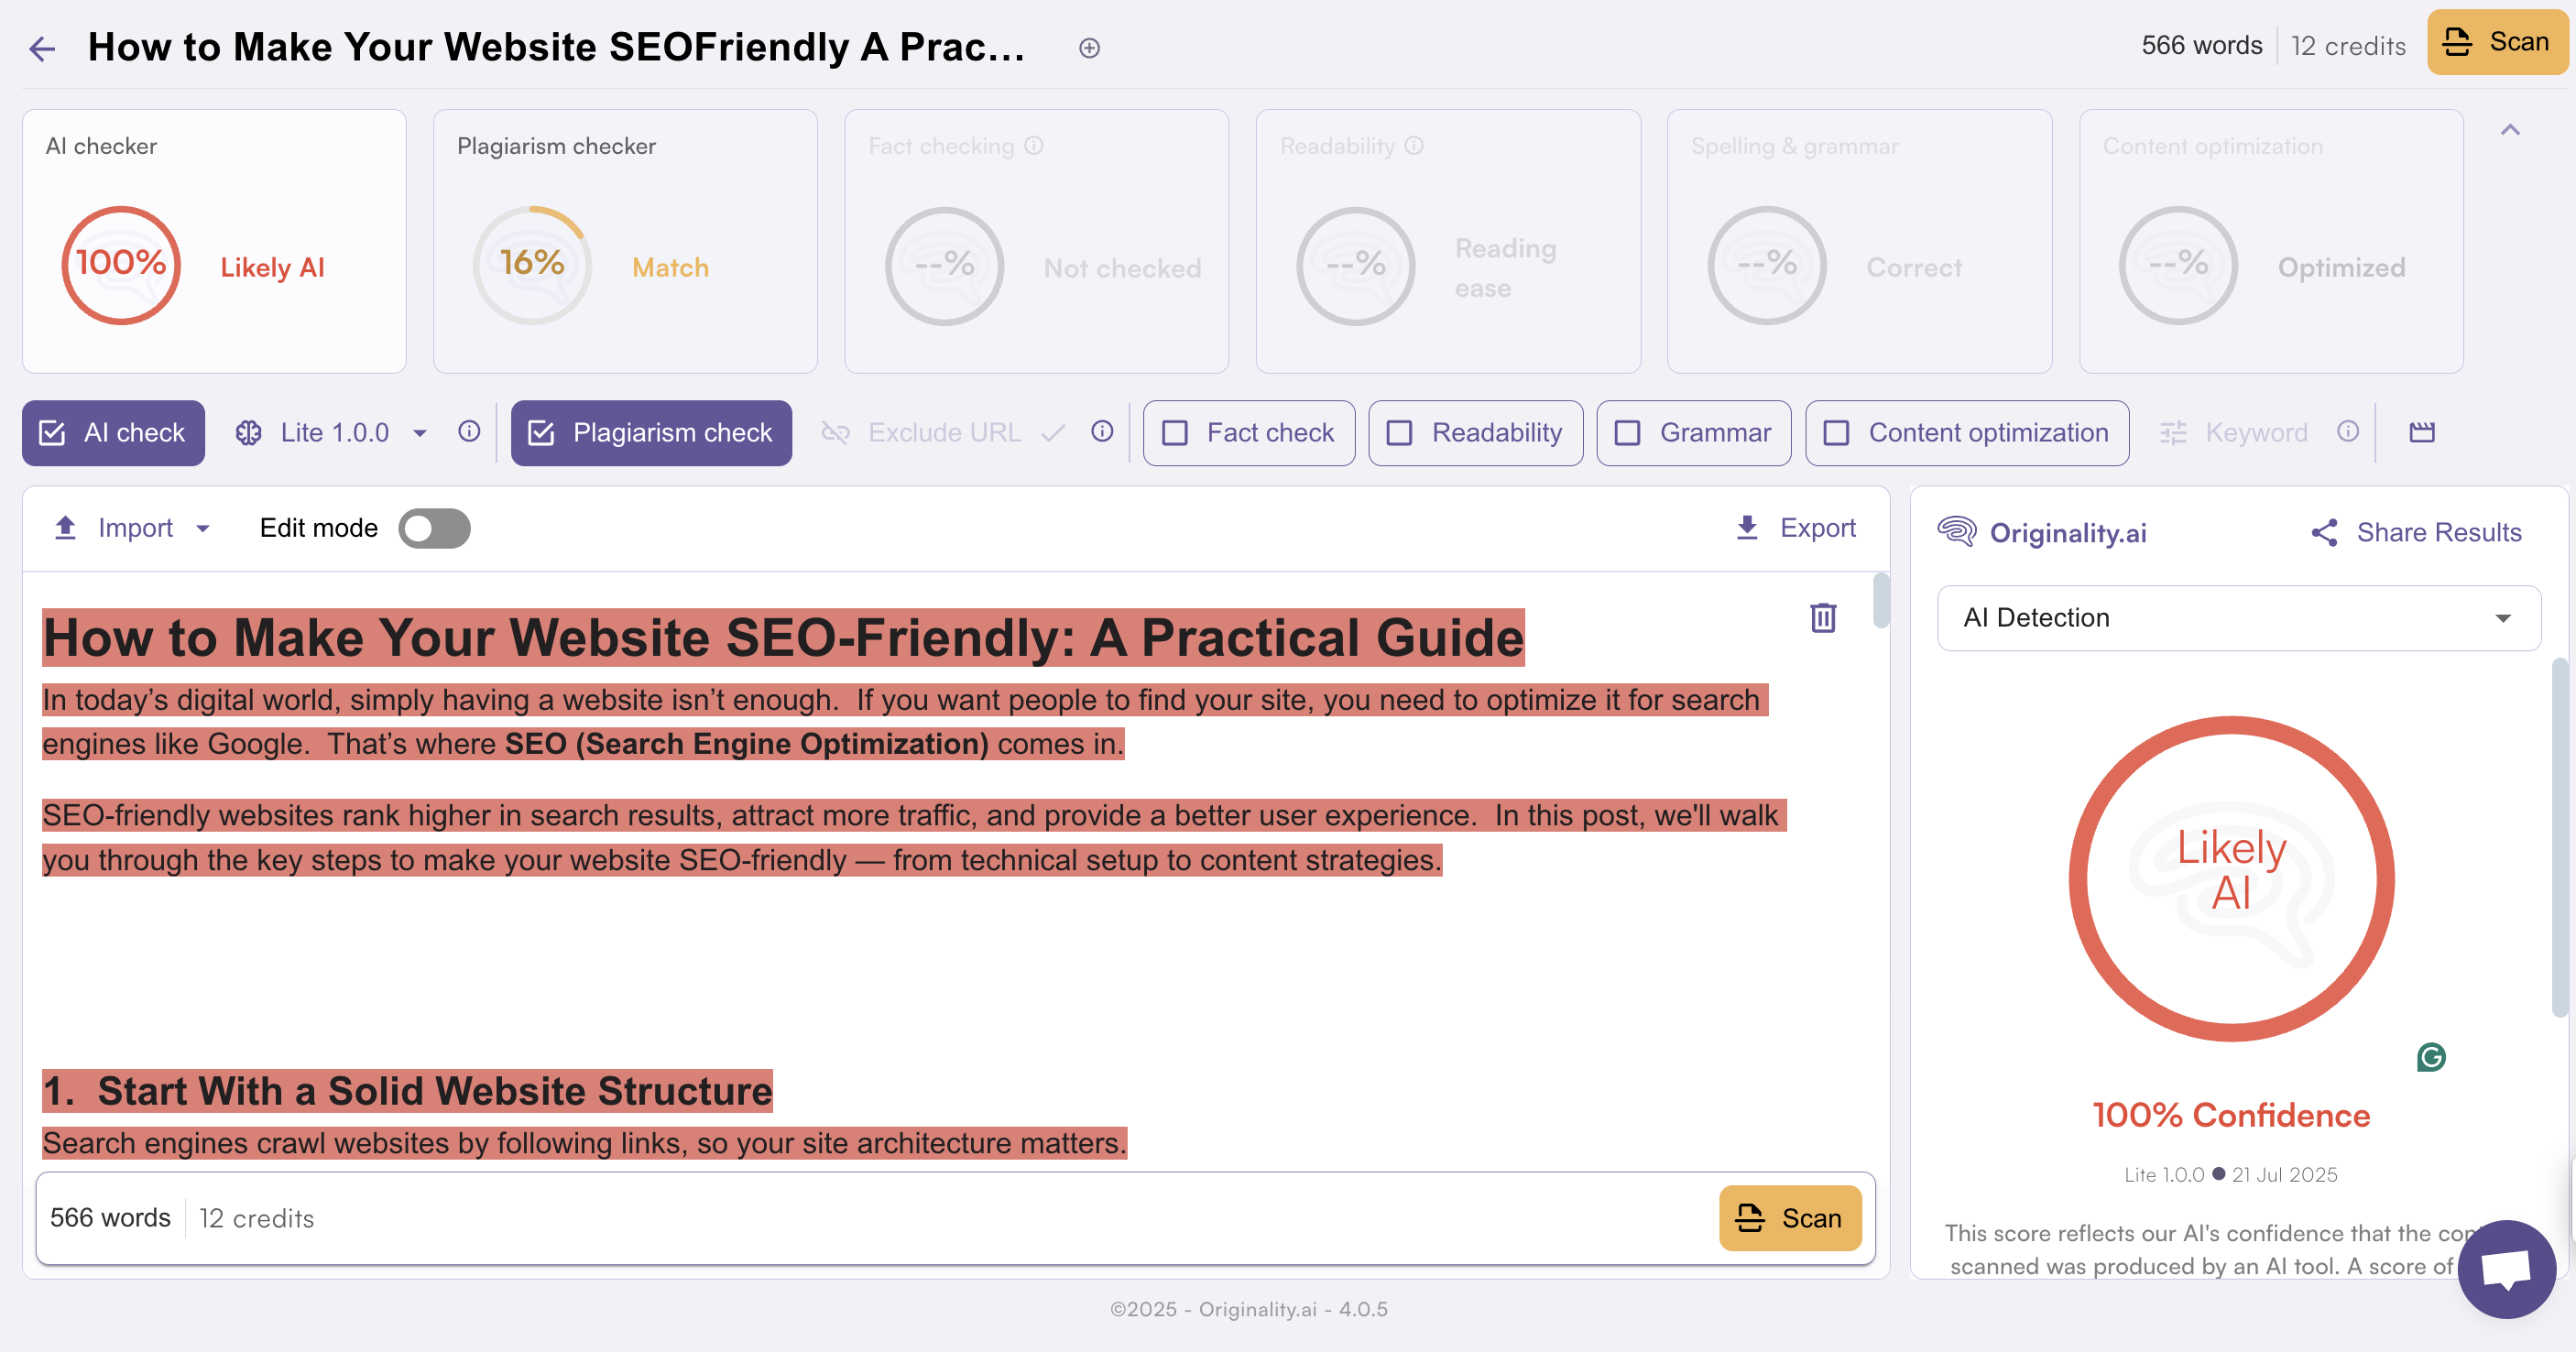Collapse the score cards with the chevron
The image size is (2576, 1352).
tap(2510, 130)
